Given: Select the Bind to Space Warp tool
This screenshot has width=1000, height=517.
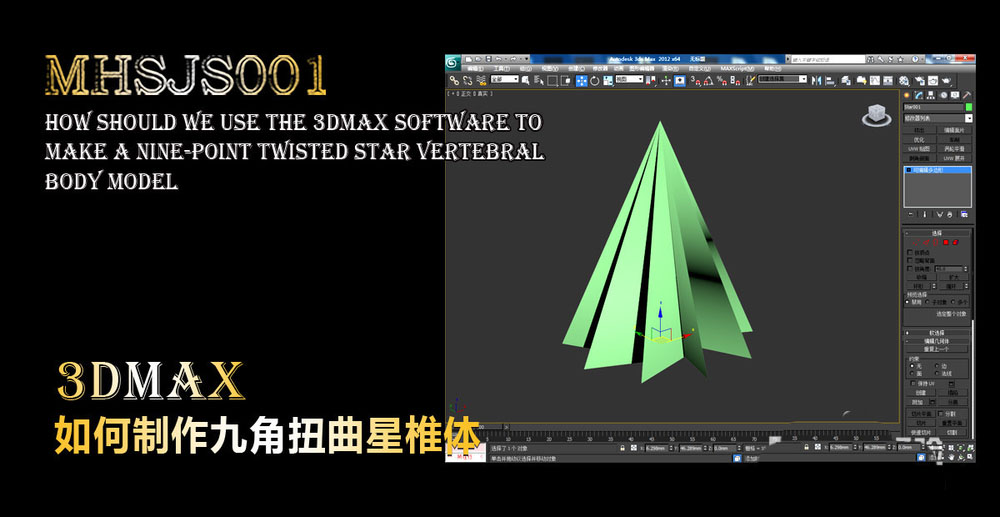Looking at the screenshot, I should point(481,80).
